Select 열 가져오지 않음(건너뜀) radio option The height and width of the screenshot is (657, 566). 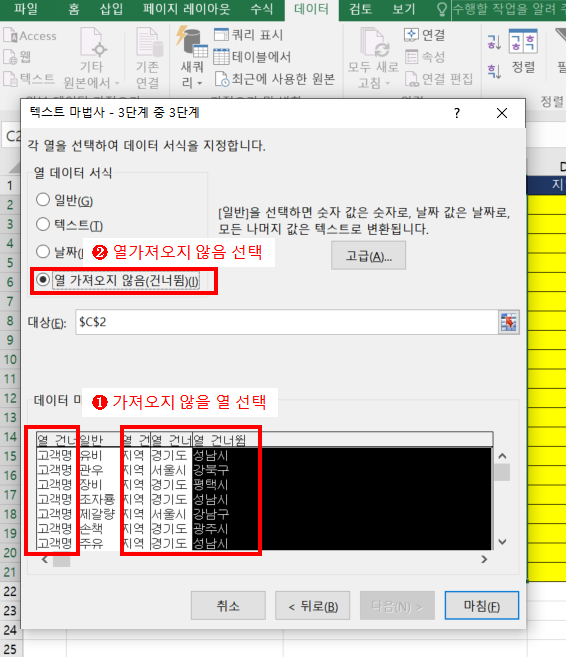43,279
